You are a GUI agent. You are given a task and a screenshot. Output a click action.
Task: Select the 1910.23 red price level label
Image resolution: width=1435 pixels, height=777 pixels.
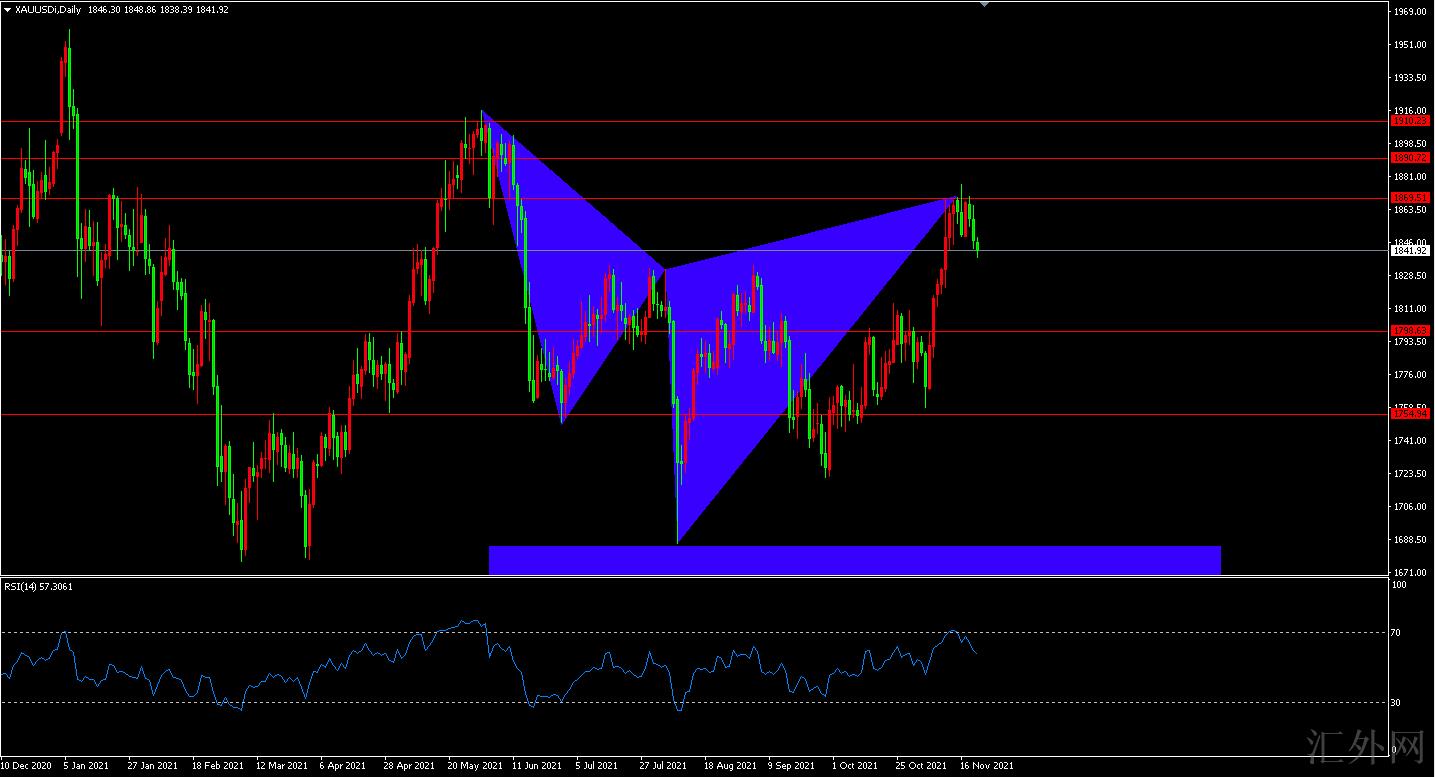(x=1410, y=121)
